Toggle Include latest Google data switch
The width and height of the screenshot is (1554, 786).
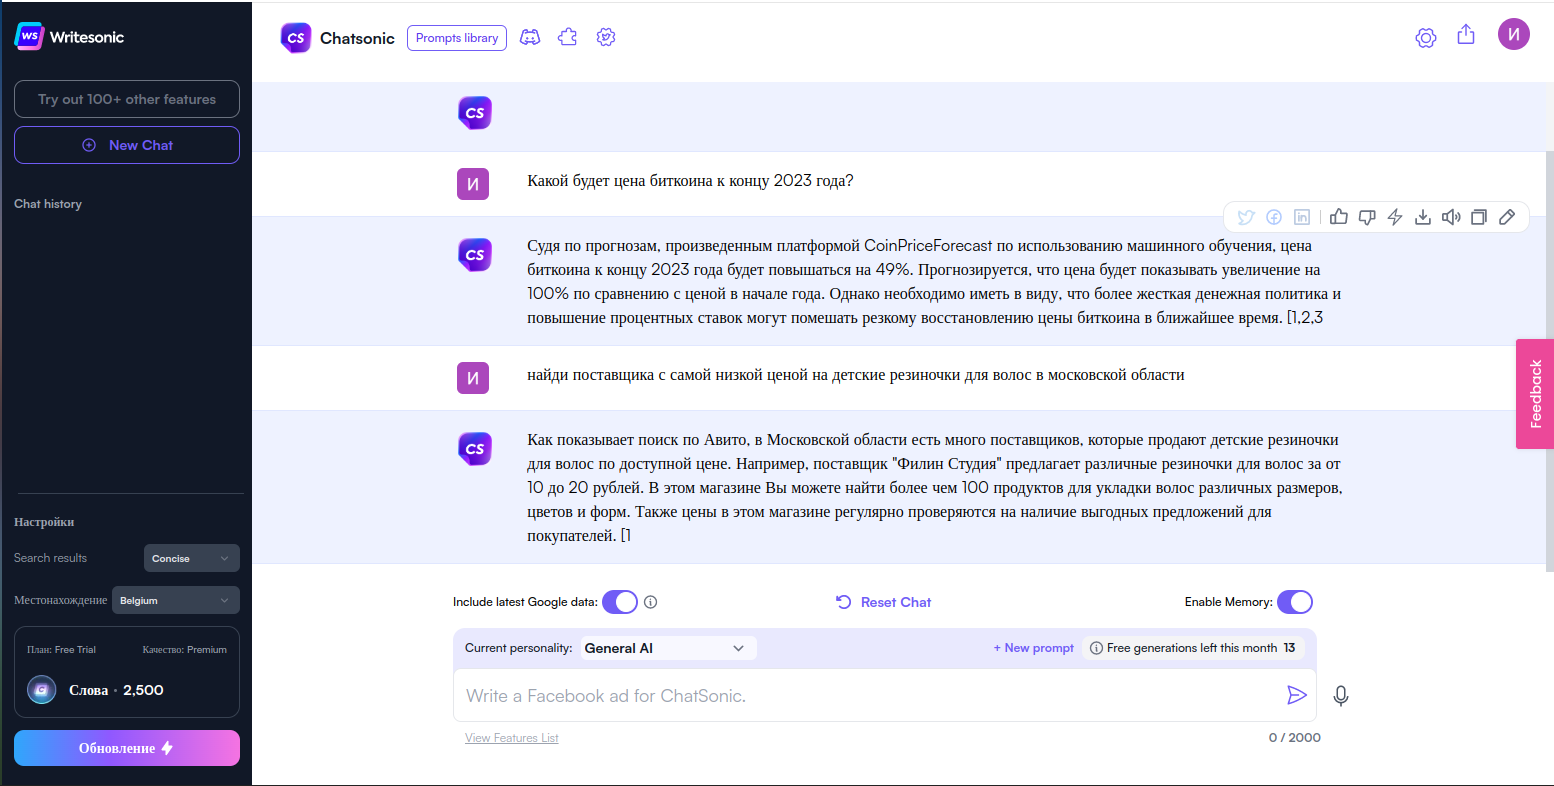click(620, 602)
